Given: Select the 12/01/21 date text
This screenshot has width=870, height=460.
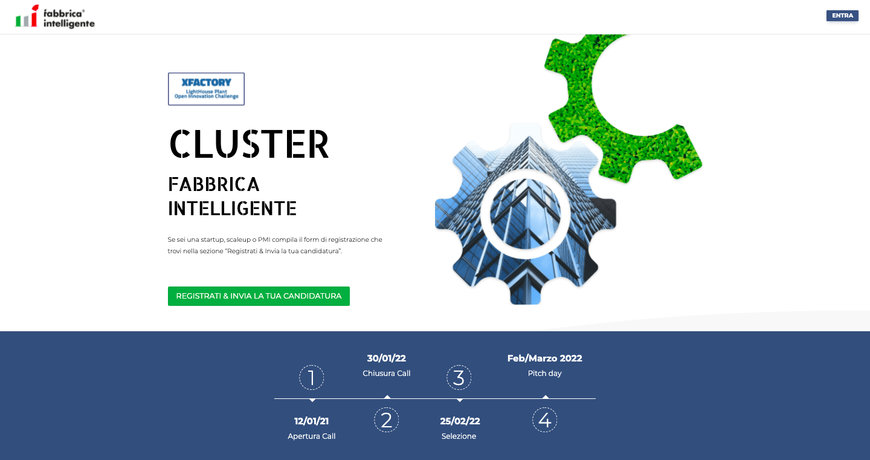Looking at the screenshot, I should coord(311,421).
